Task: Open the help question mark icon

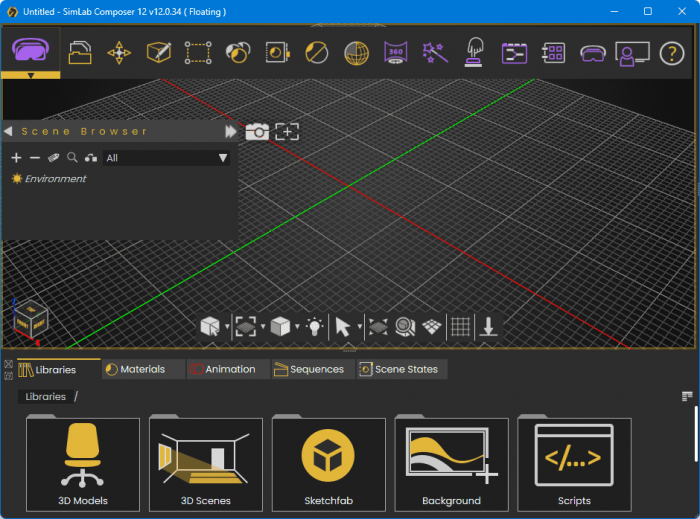Action: tap(673, 52)
